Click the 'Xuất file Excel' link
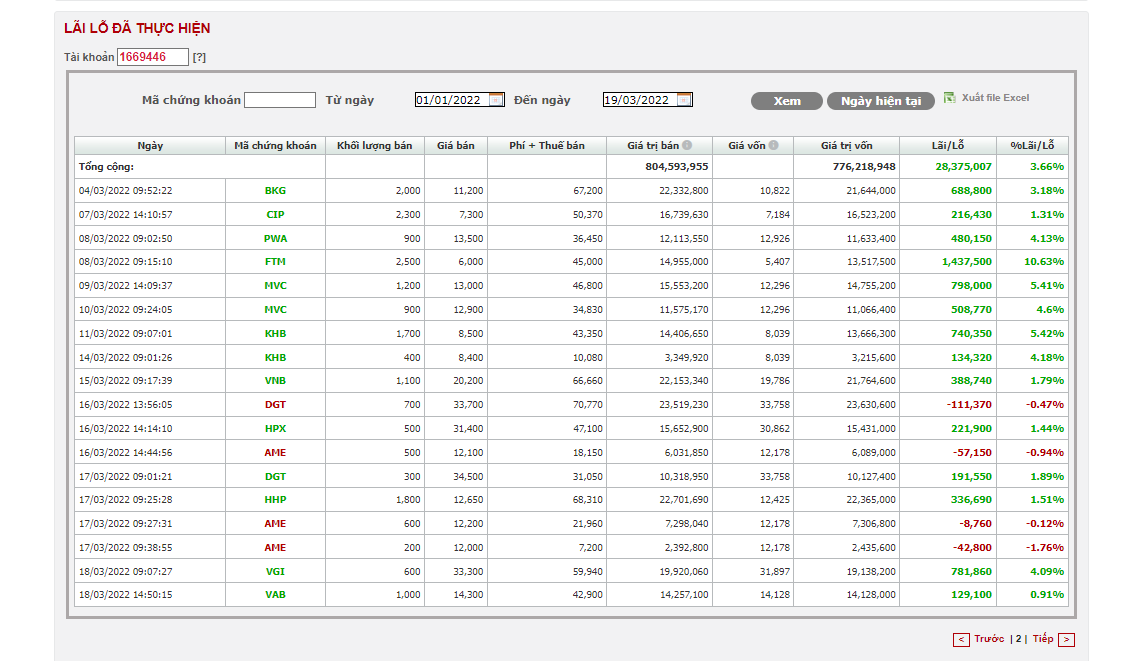This screenshot has width=1139, height=661. click(995, 98)
